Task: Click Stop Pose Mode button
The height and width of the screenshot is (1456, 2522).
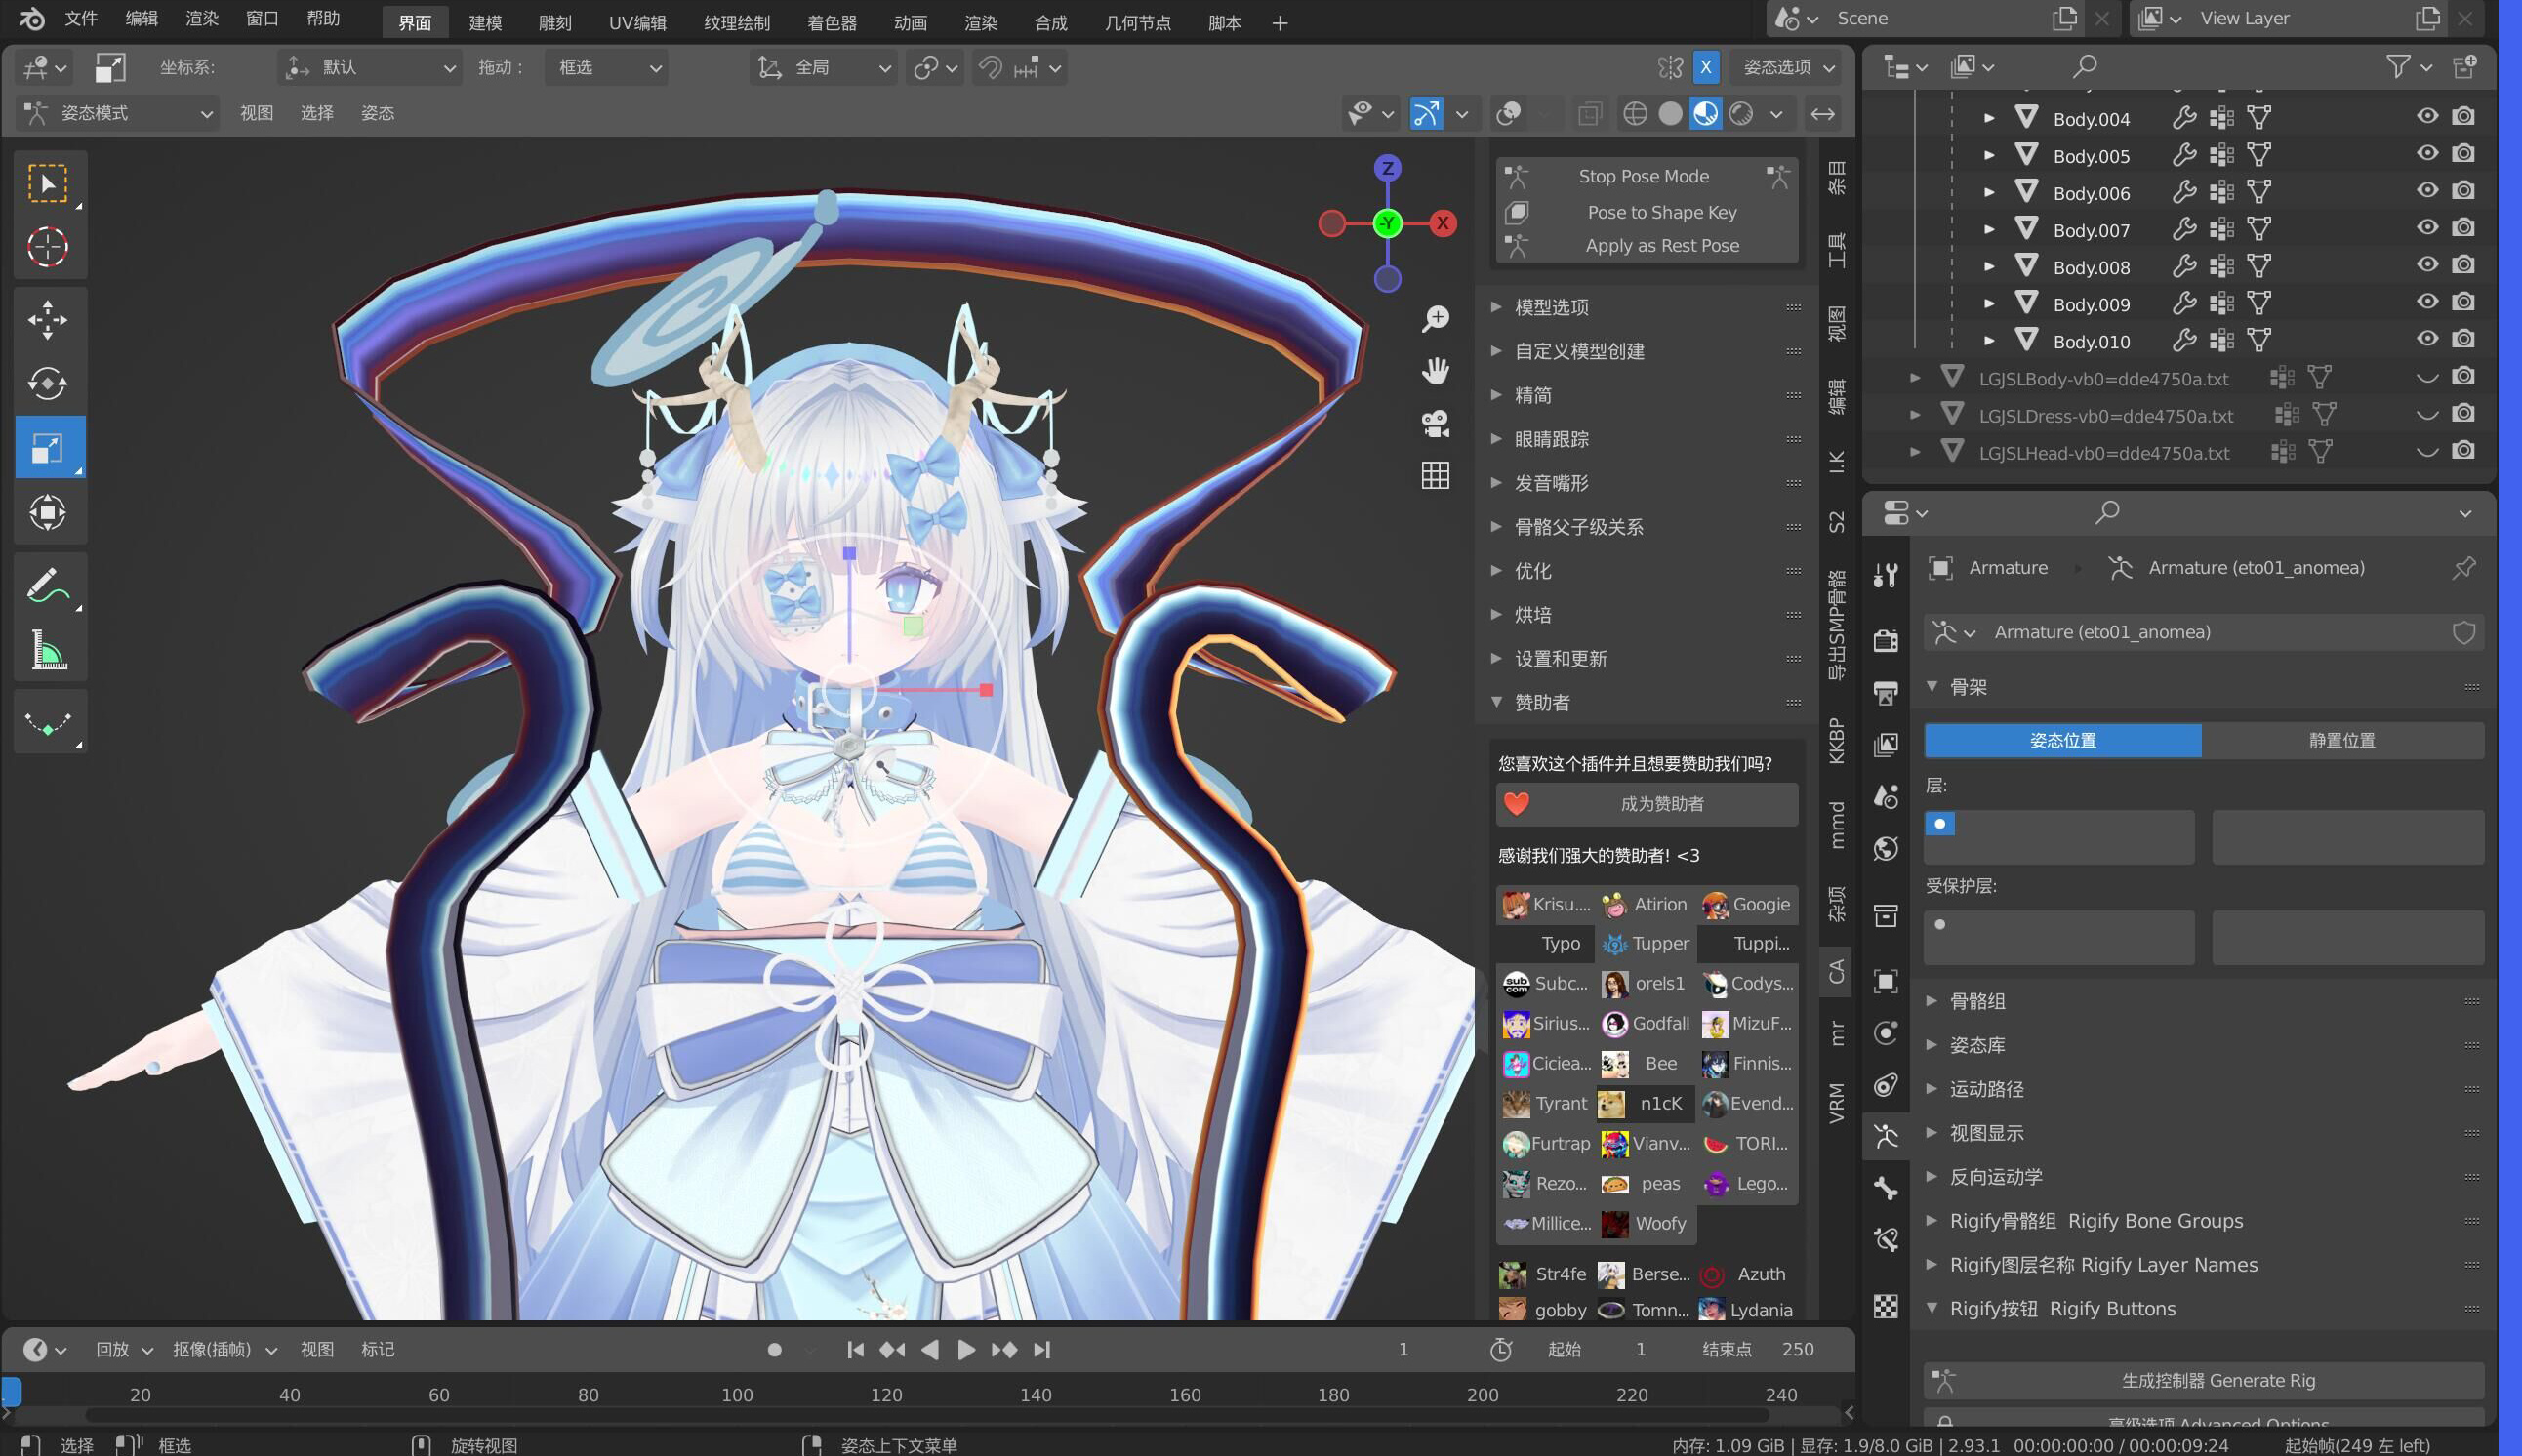Action: pyautogui.click(x=1646, y=177)
